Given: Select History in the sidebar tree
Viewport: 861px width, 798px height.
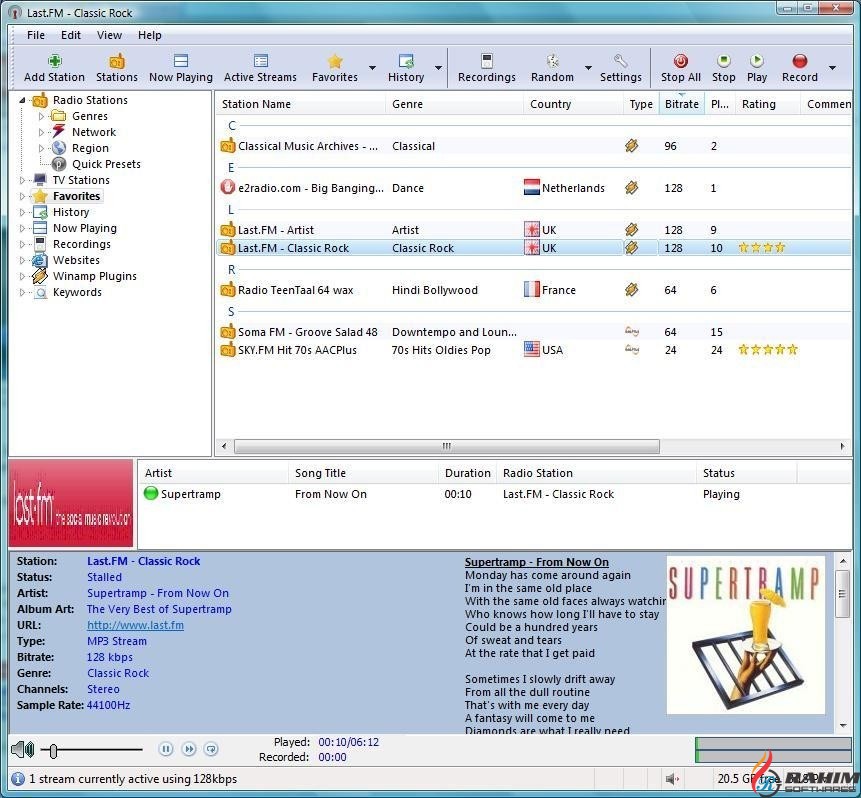Looking at the screenshot, I should point(71,212).
